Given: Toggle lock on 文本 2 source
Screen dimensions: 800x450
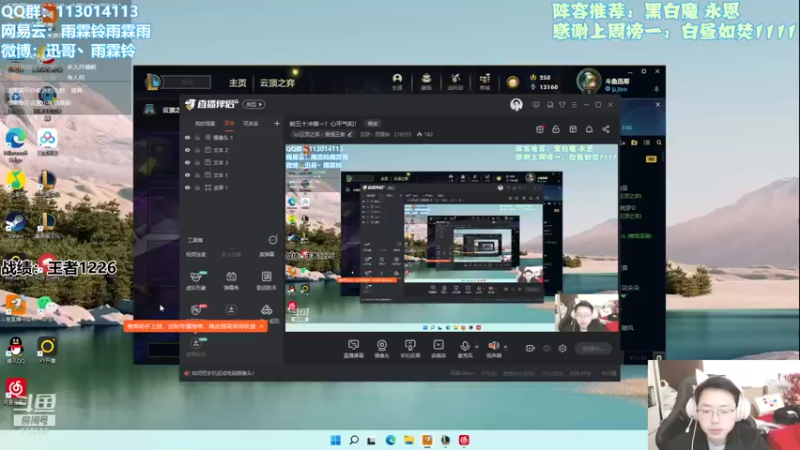Looking at the screenshot, I should tap(197, 150).
